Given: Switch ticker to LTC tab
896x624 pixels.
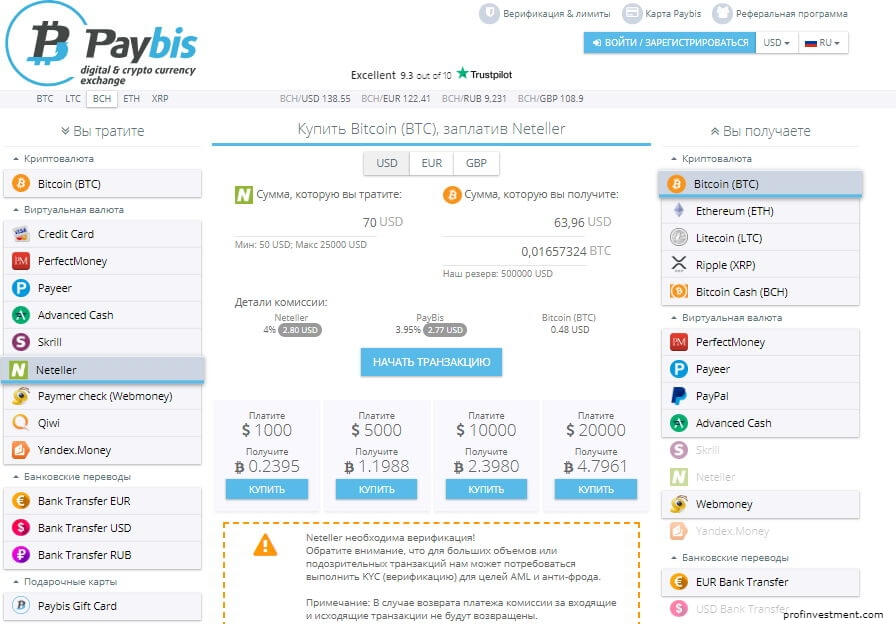Looking at the screenshot, I should click(x=73, y=99).
